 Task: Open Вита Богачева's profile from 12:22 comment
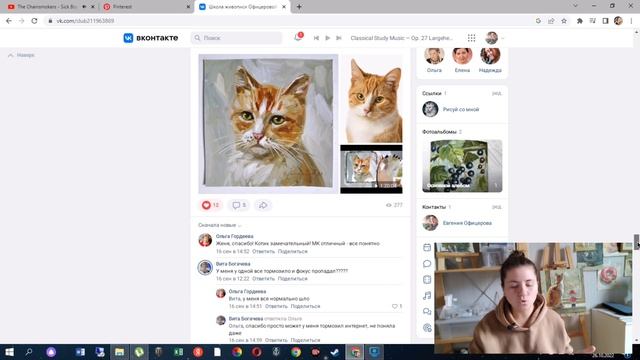pos(233,264)
